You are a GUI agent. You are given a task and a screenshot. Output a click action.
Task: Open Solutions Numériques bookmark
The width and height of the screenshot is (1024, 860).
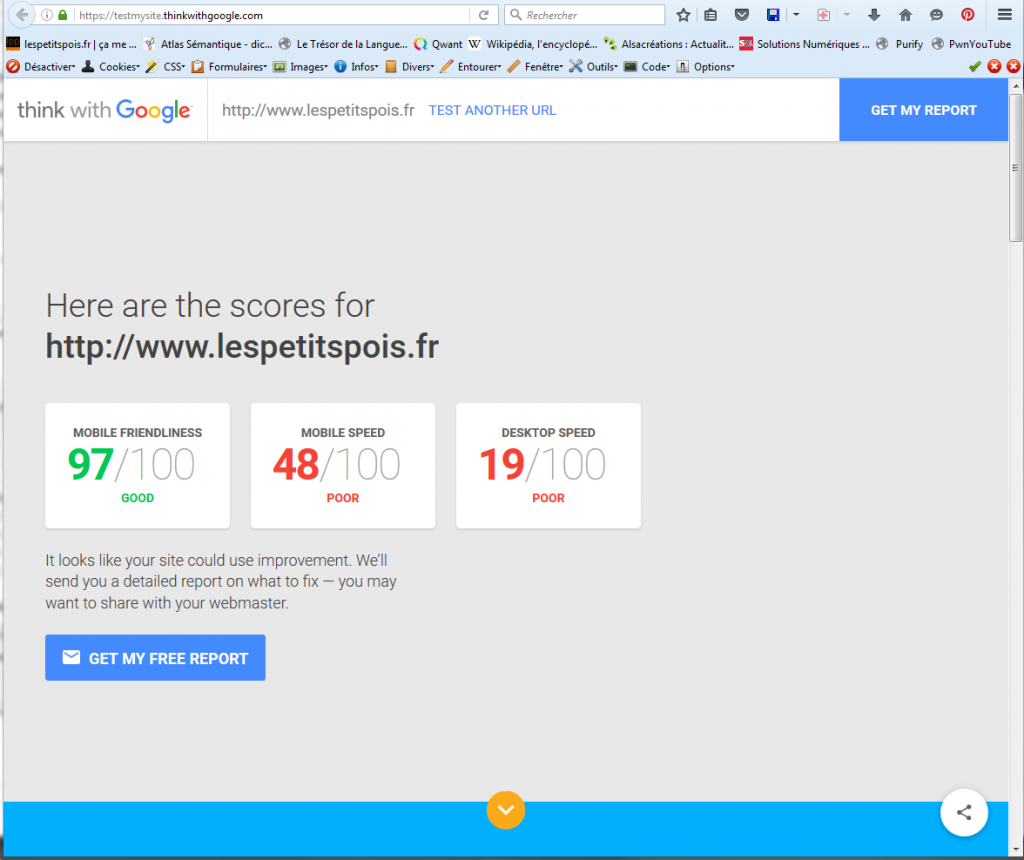805,44
